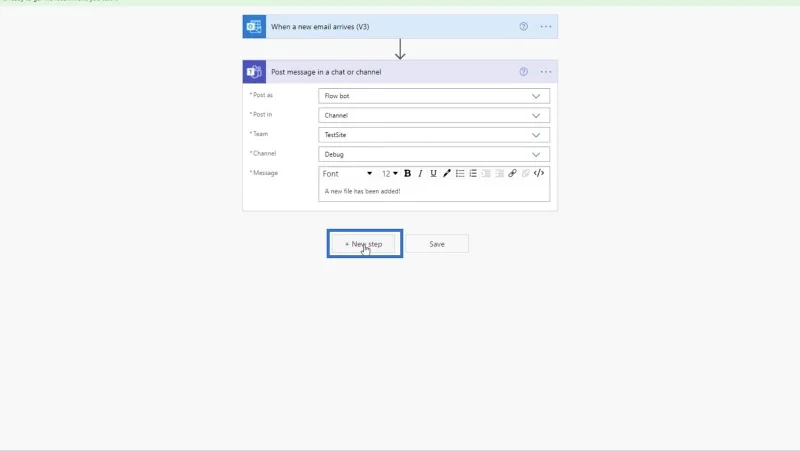Expand the Channel Debug dropdown
Screen dimensions: 800x451
434,154
